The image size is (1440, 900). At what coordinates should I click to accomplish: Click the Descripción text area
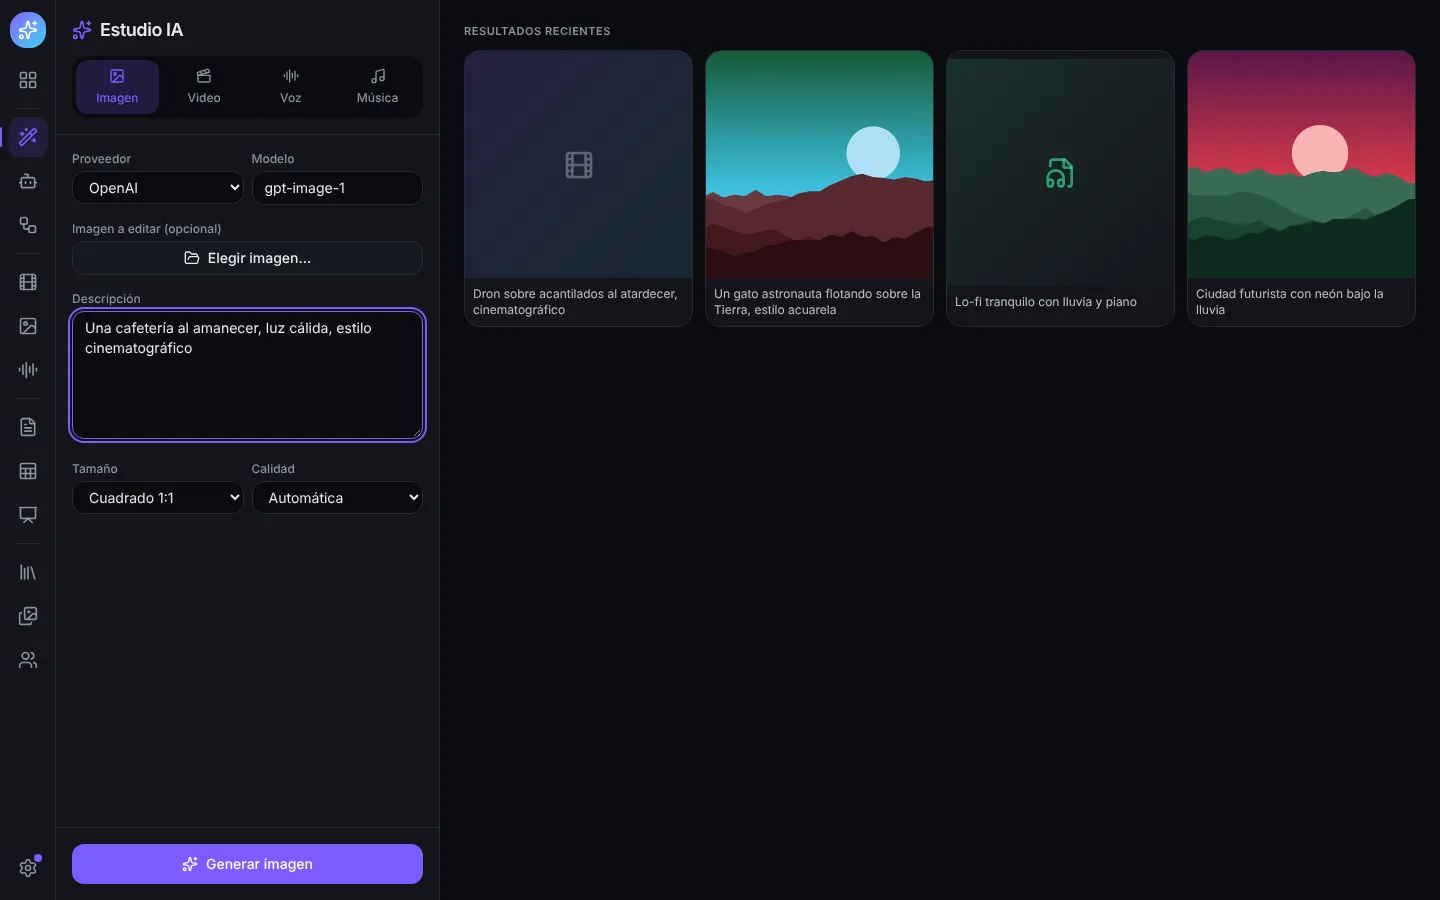(x=247, y=375)
